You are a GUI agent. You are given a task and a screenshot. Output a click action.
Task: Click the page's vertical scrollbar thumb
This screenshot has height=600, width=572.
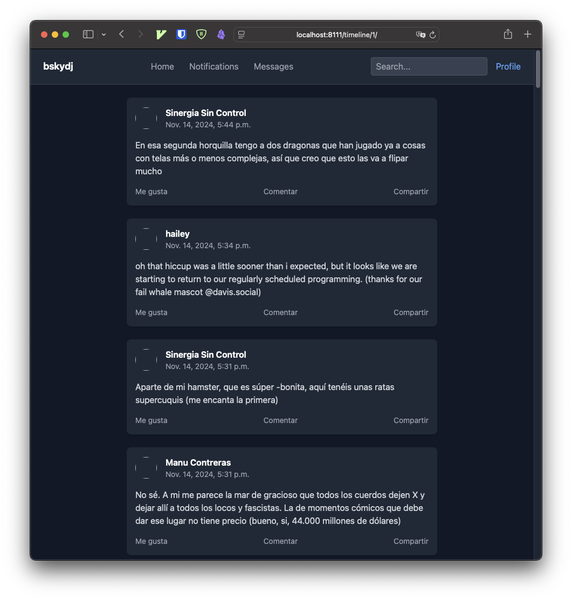click(x=538, y=69)
